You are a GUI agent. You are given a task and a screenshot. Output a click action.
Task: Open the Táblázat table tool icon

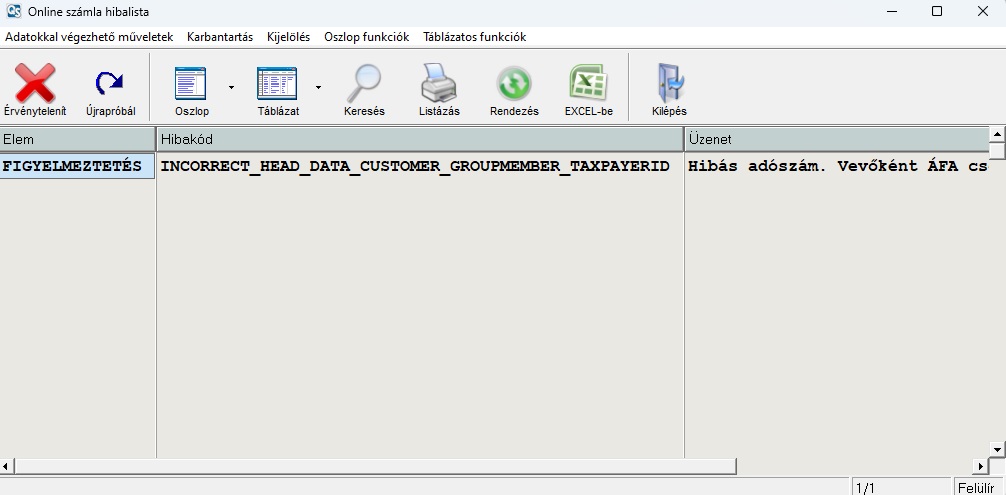(277, 84)
